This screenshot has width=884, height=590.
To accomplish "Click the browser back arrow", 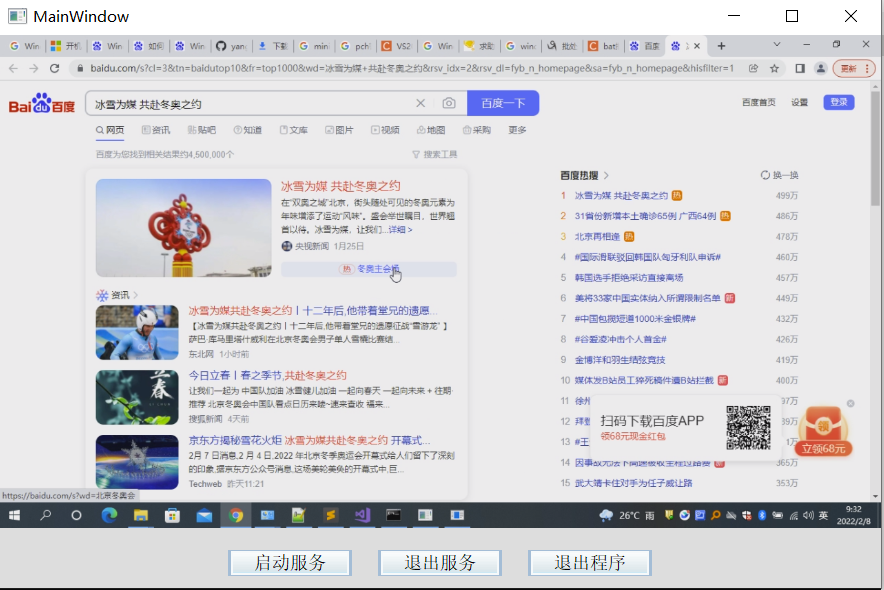I will coord(14,68).
